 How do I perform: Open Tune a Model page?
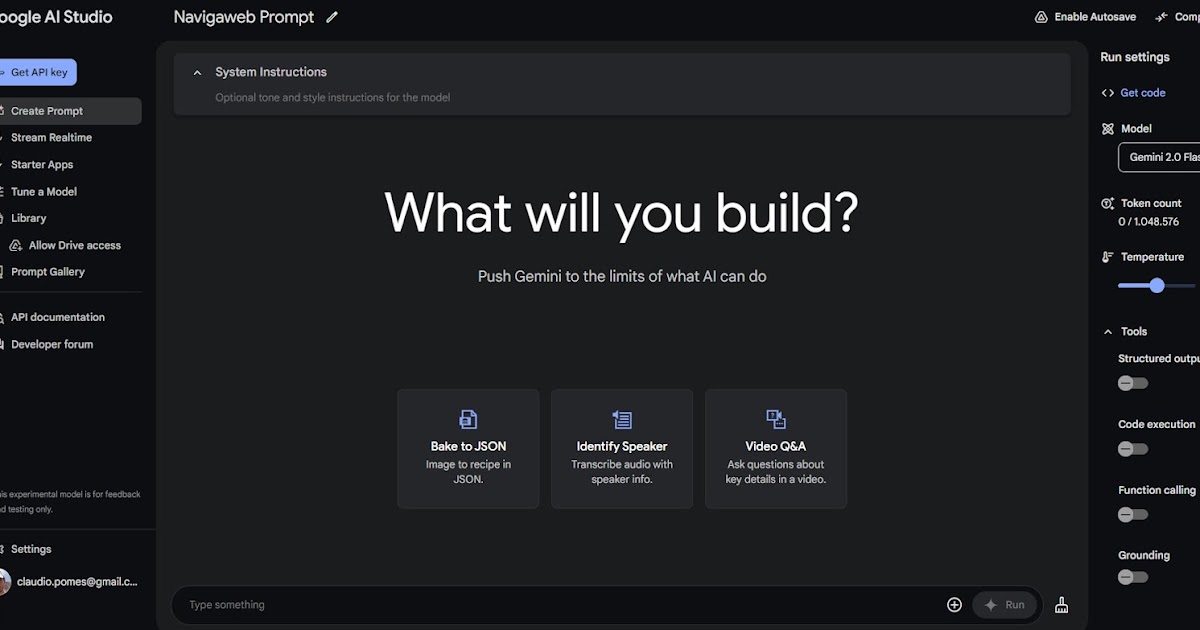click(x=44, y=192)
